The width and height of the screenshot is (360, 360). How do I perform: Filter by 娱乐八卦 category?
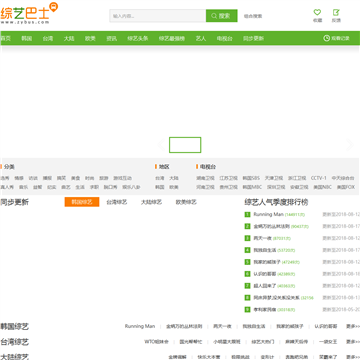click(131, 187)
